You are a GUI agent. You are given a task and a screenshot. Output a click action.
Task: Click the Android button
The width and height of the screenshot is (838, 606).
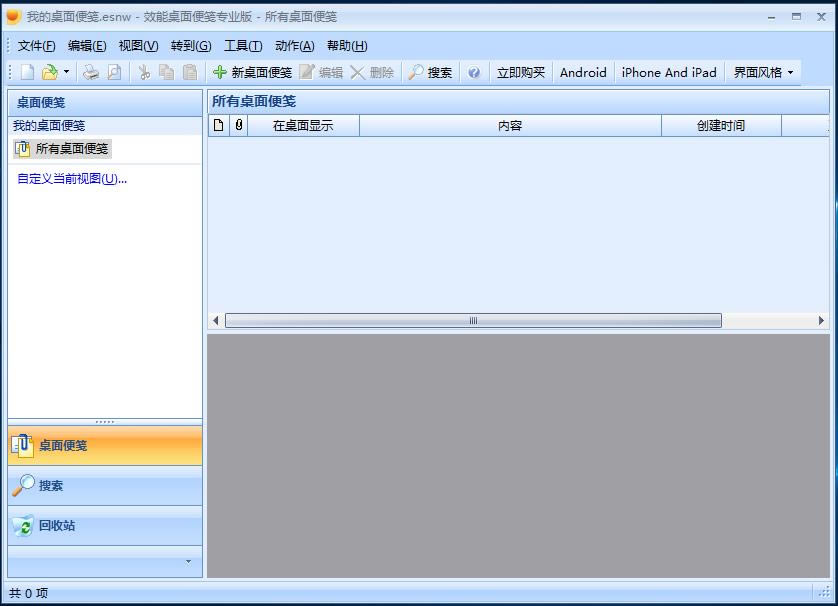583,72
